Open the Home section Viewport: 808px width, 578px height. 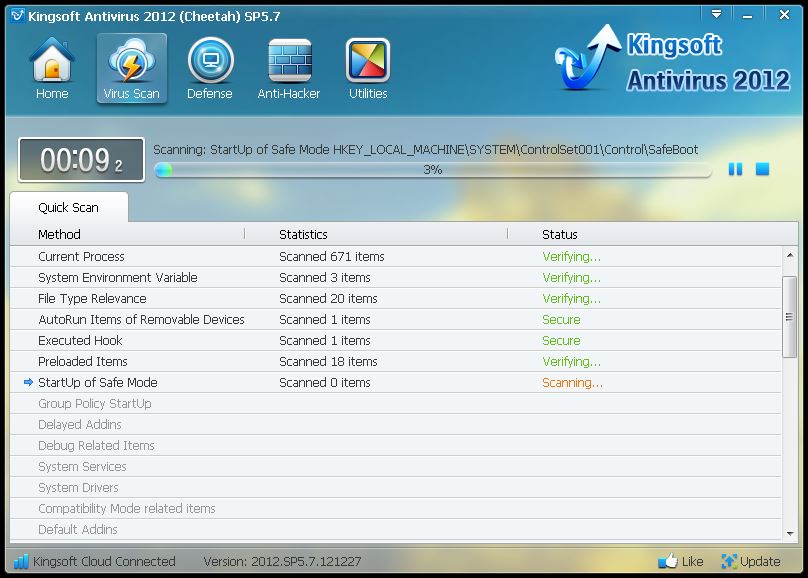(52, 69)
